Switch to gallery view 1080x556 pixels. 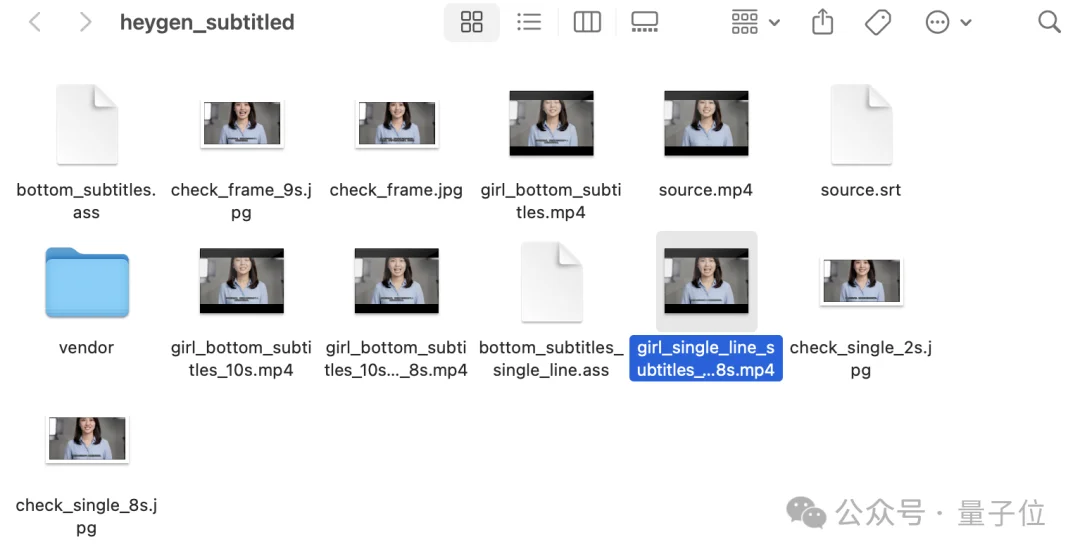pos(645,22)
